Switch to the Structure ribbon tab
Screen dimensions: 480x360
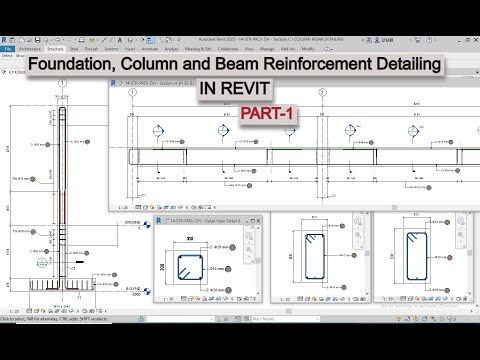point(55,49)
